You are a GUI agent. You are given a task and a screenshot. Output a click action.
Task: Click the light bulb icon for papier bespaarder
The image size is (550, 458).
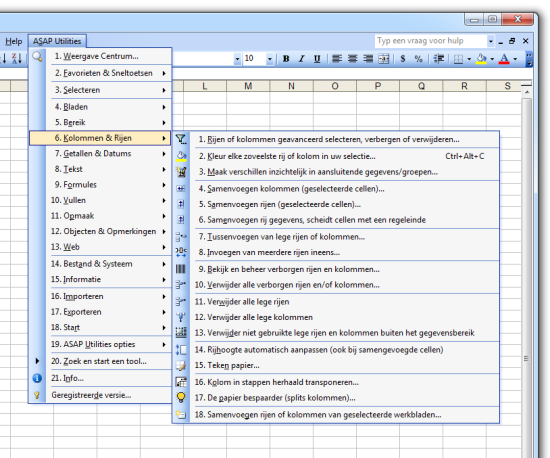181,397
